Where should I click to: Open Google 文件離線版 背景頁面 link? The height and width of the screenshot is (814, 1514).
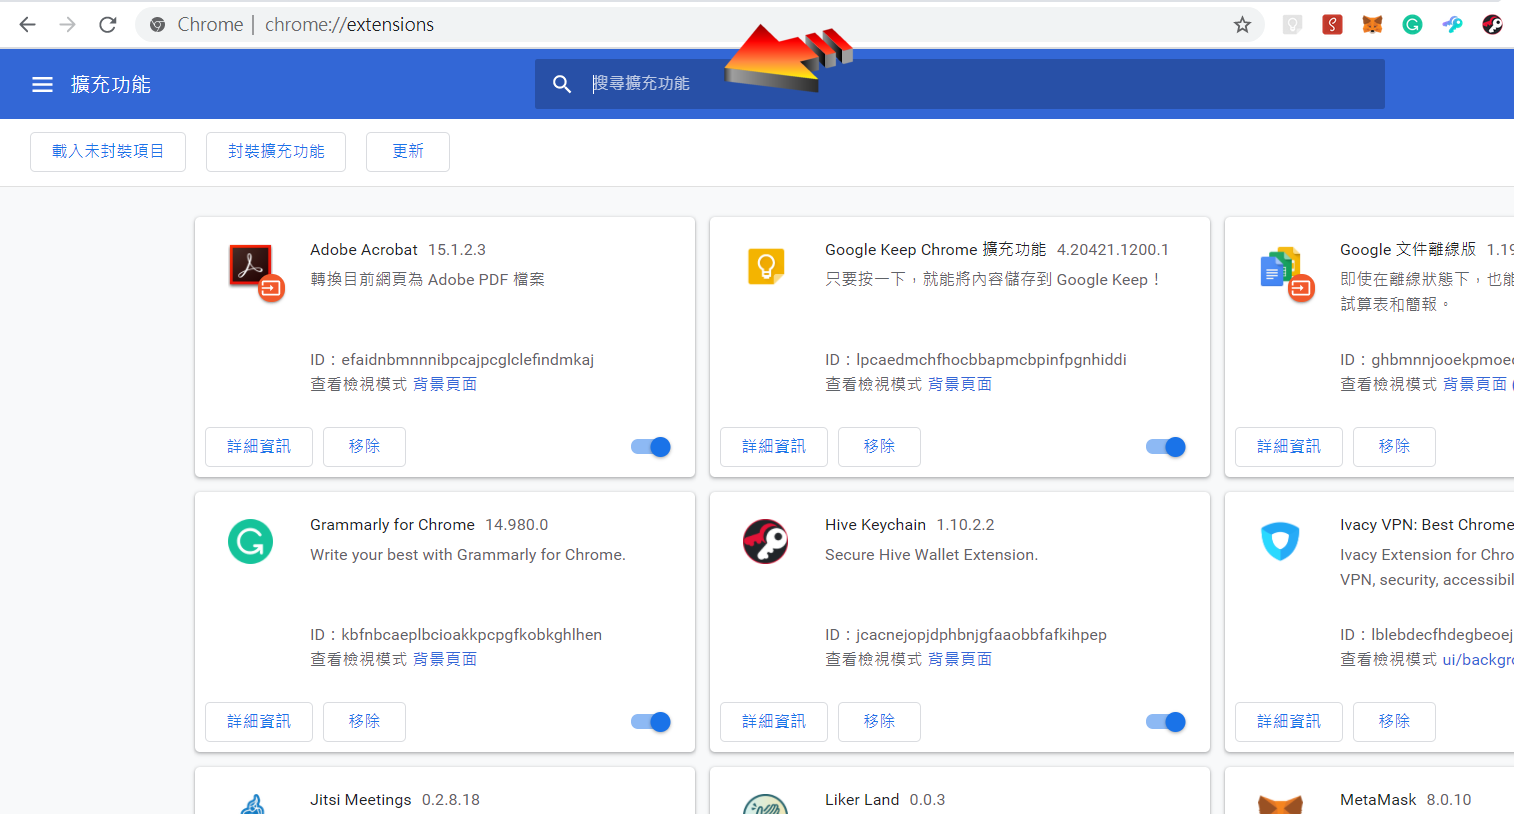click(x=1475, y=384)
